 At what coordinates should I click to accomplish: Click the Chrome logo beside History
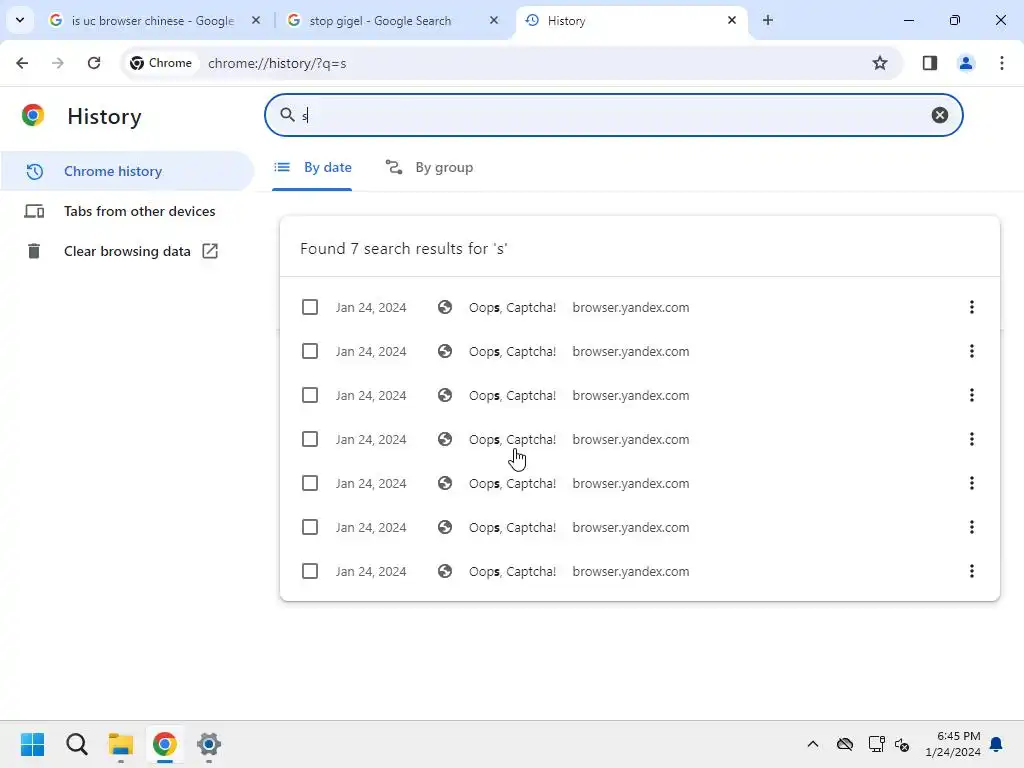[x=33, y=116]
